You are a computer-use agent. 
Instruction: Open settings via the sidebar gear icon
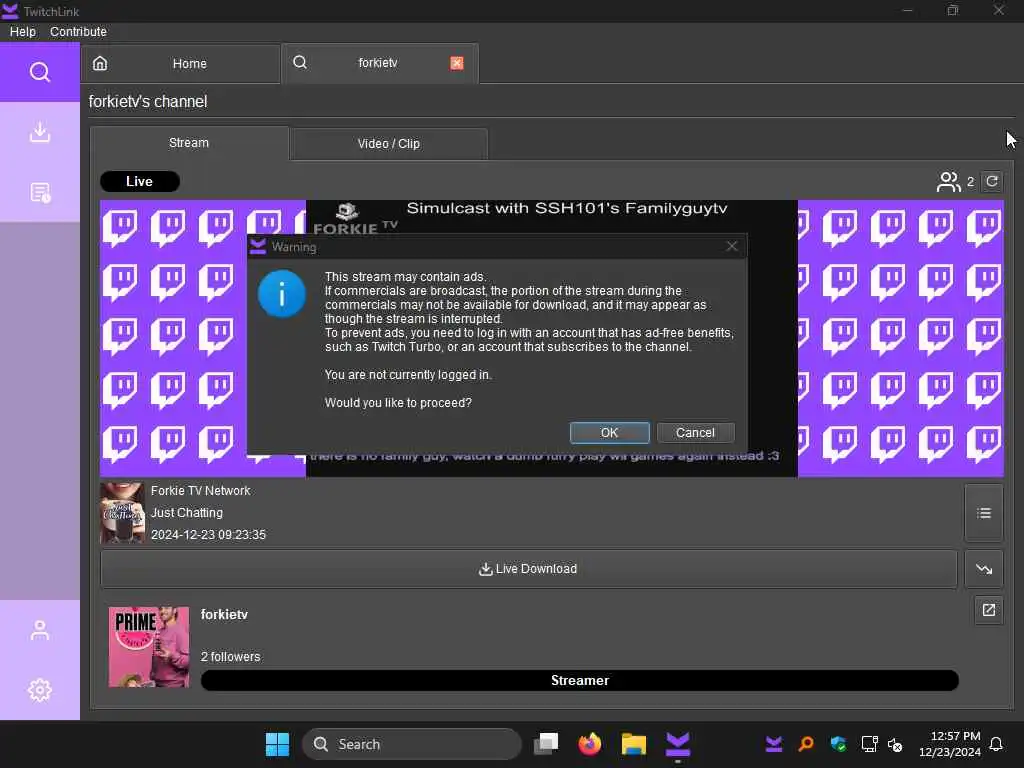[40, 690]
